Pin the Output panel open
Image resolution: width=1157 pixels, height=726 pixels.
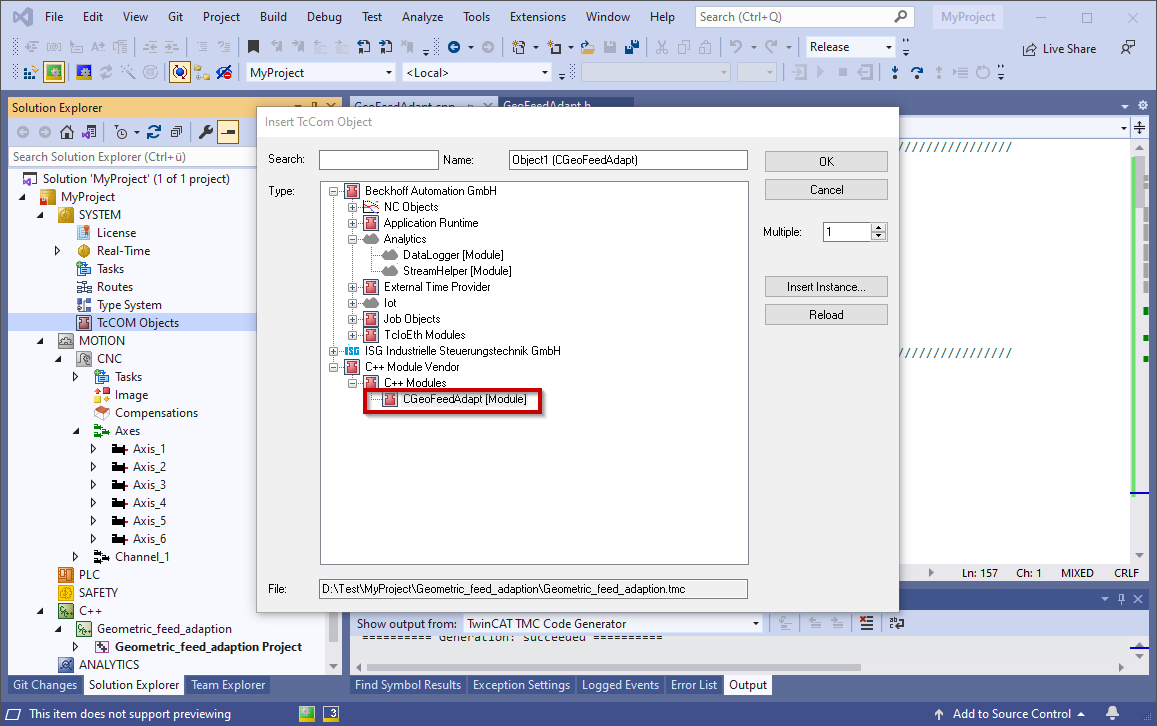pyautogui.click(x=1122, y=599)
